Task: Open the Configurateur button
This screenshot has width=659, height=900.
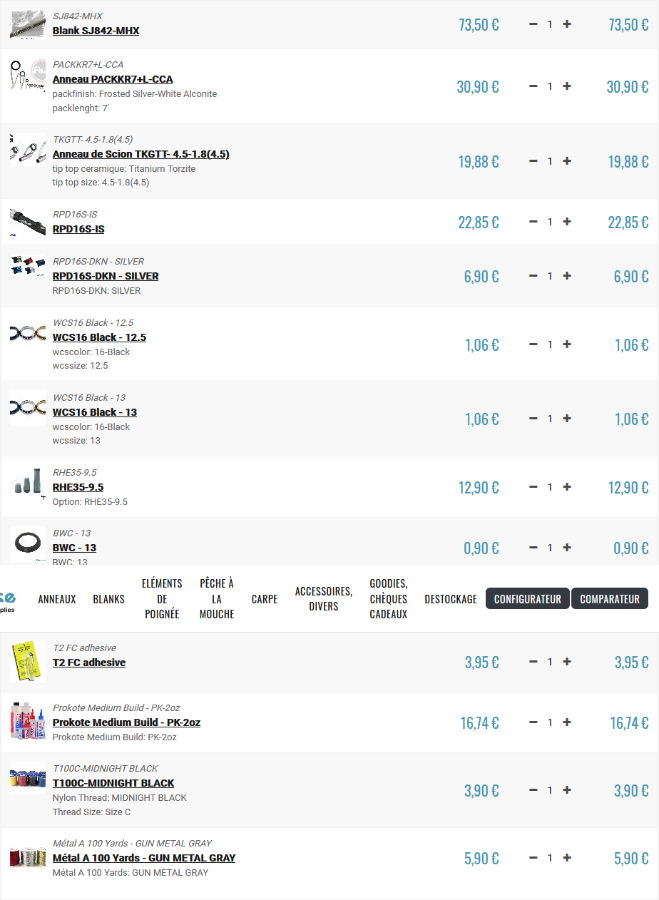Action: click(x=527, y=599)
